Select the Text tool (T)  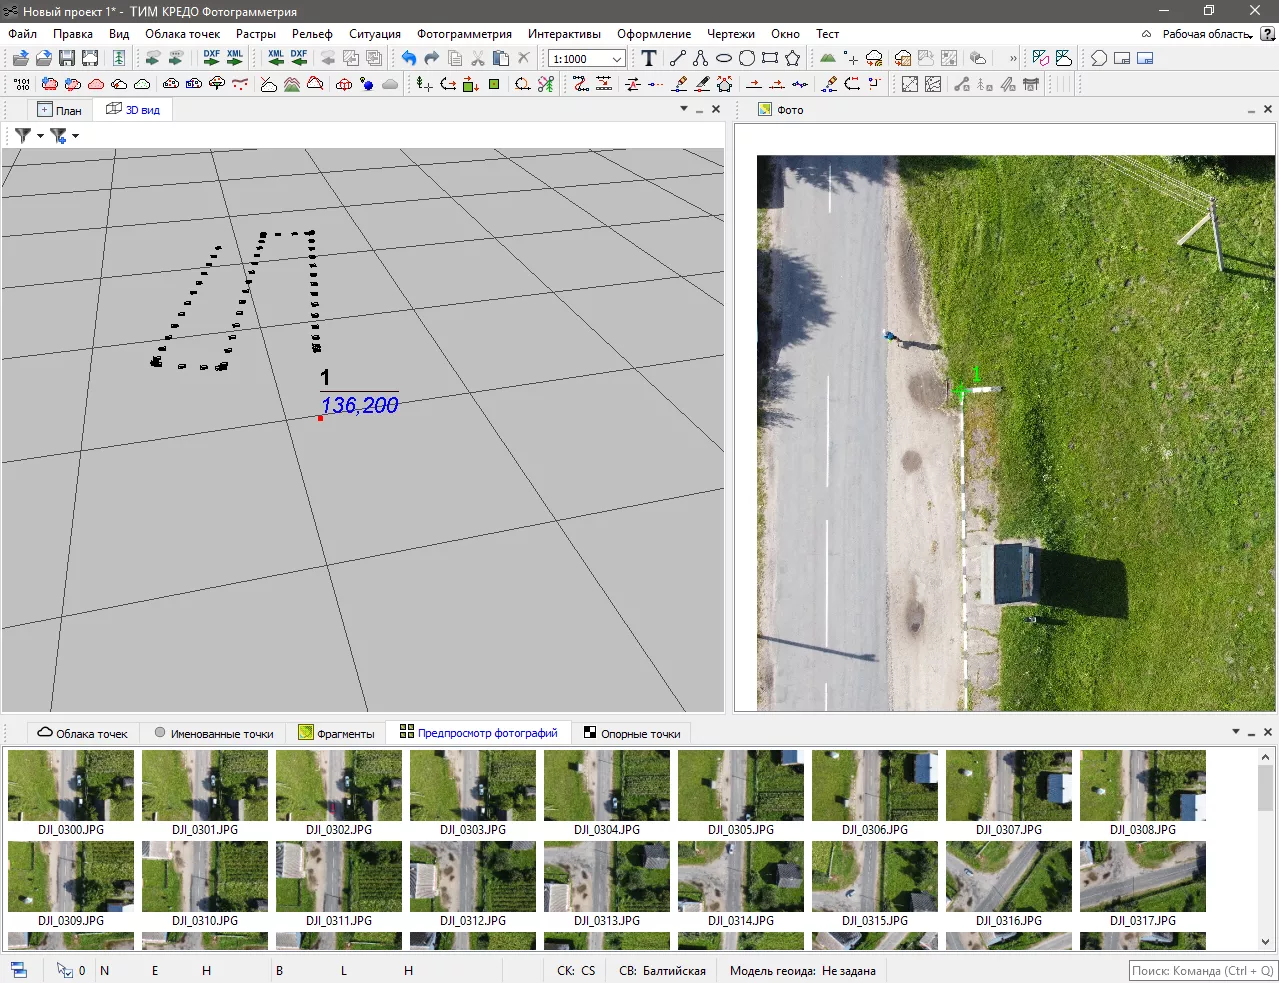coord(649,59)
